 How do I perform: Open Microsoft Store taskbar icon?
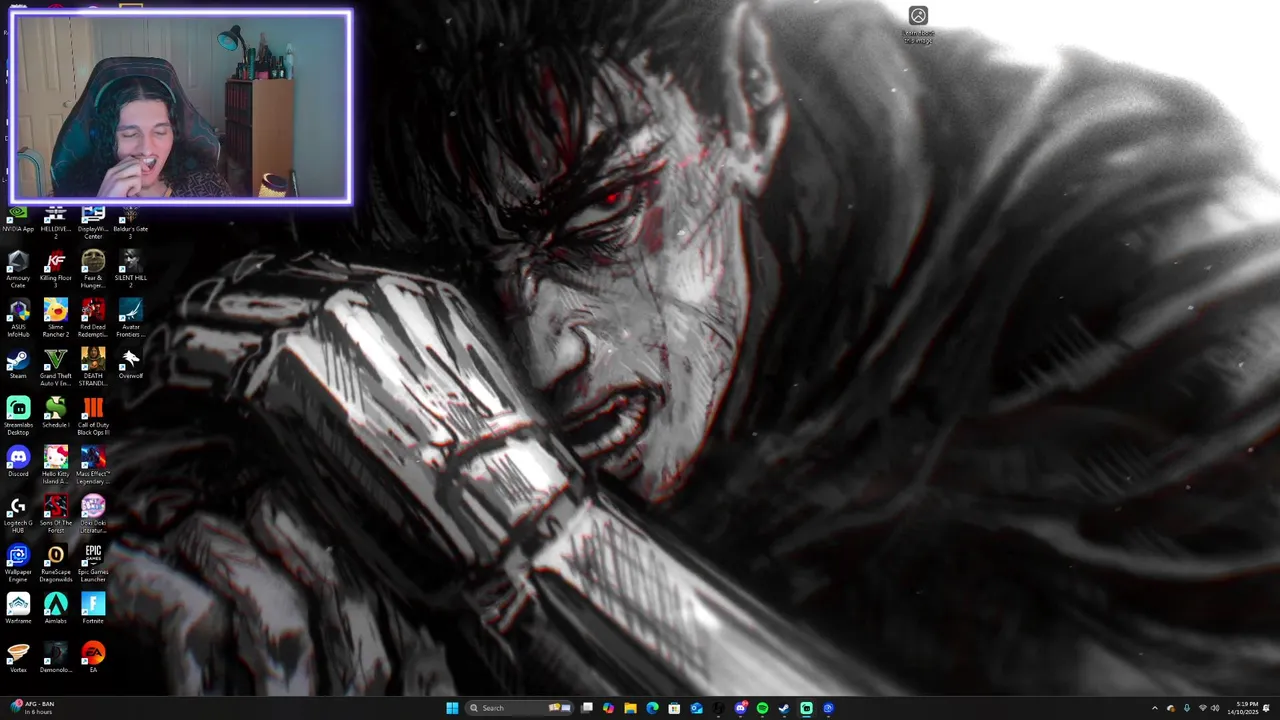(x=674, y=708)
